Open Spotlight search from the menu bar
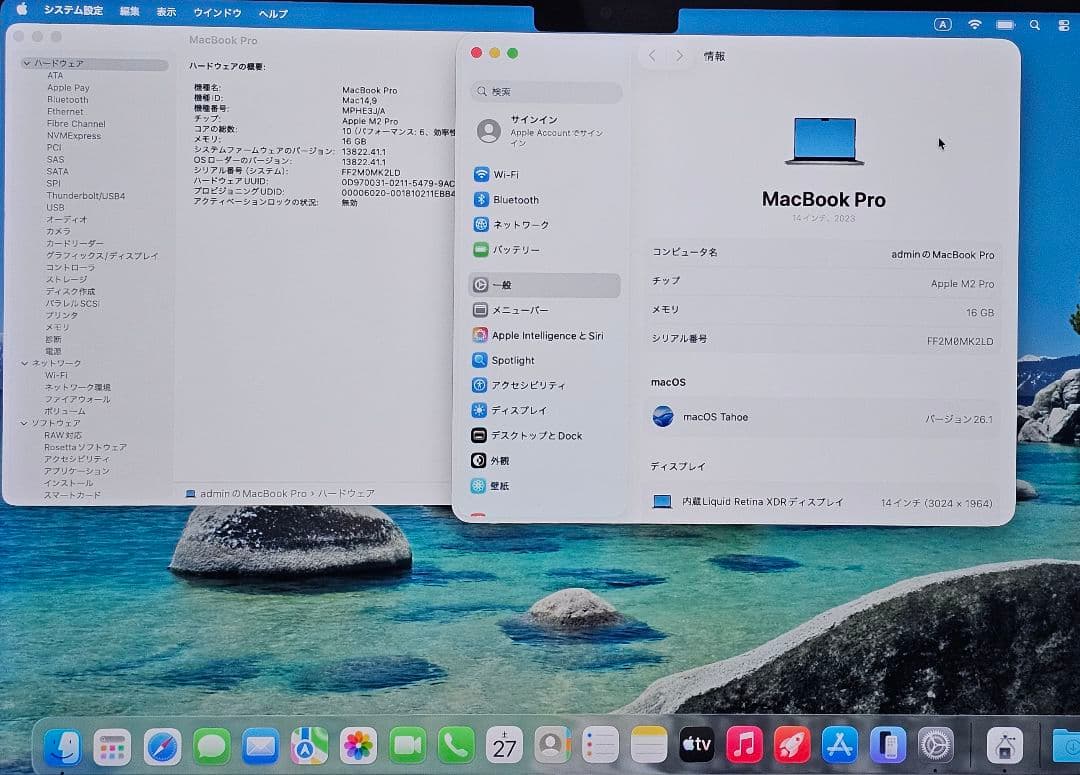1080x775 pixels. click(x=1034, y=25)
